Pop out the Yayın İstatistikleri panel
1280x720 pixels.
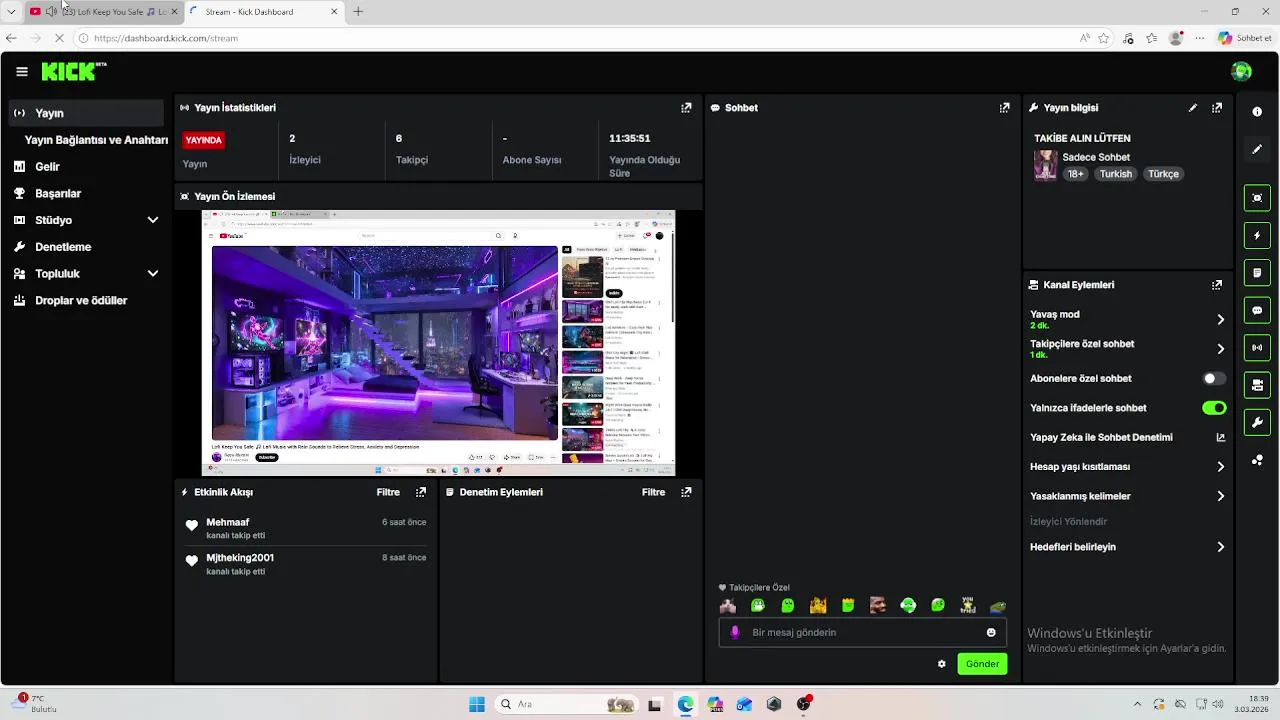[x=686, y=108]
